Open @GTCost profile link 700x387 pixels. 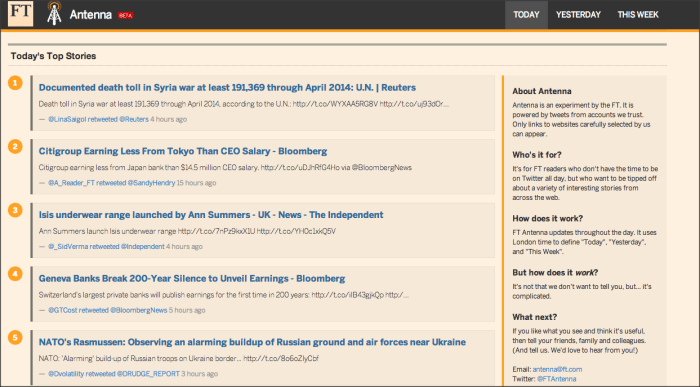[63, 310]
